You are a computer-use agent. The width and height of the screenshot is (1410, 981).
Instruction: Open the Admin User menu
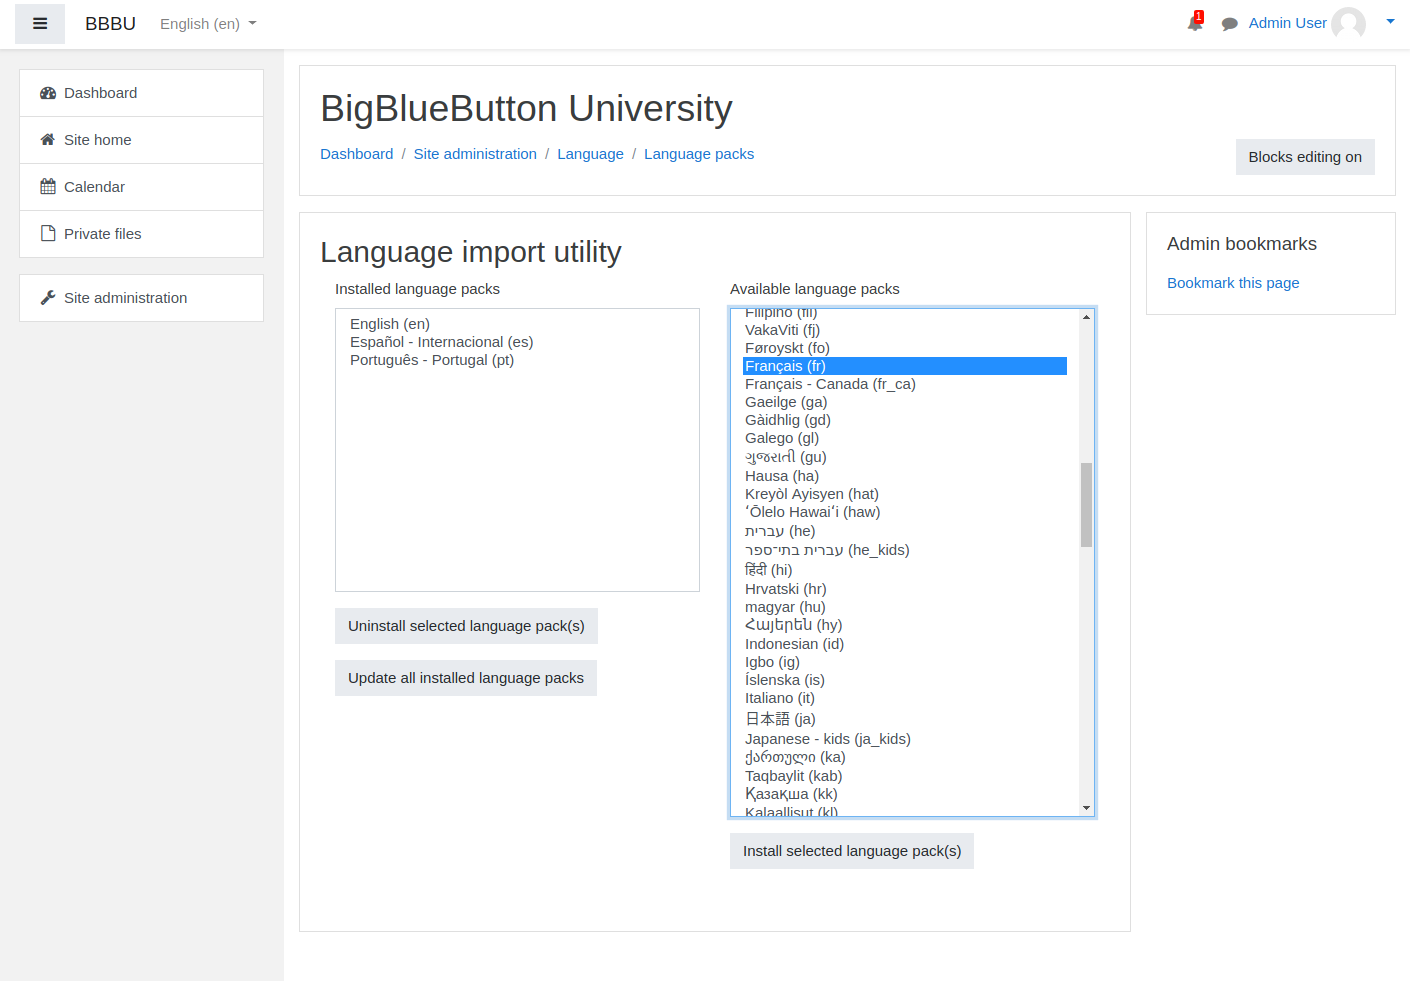click(1288, 22)
